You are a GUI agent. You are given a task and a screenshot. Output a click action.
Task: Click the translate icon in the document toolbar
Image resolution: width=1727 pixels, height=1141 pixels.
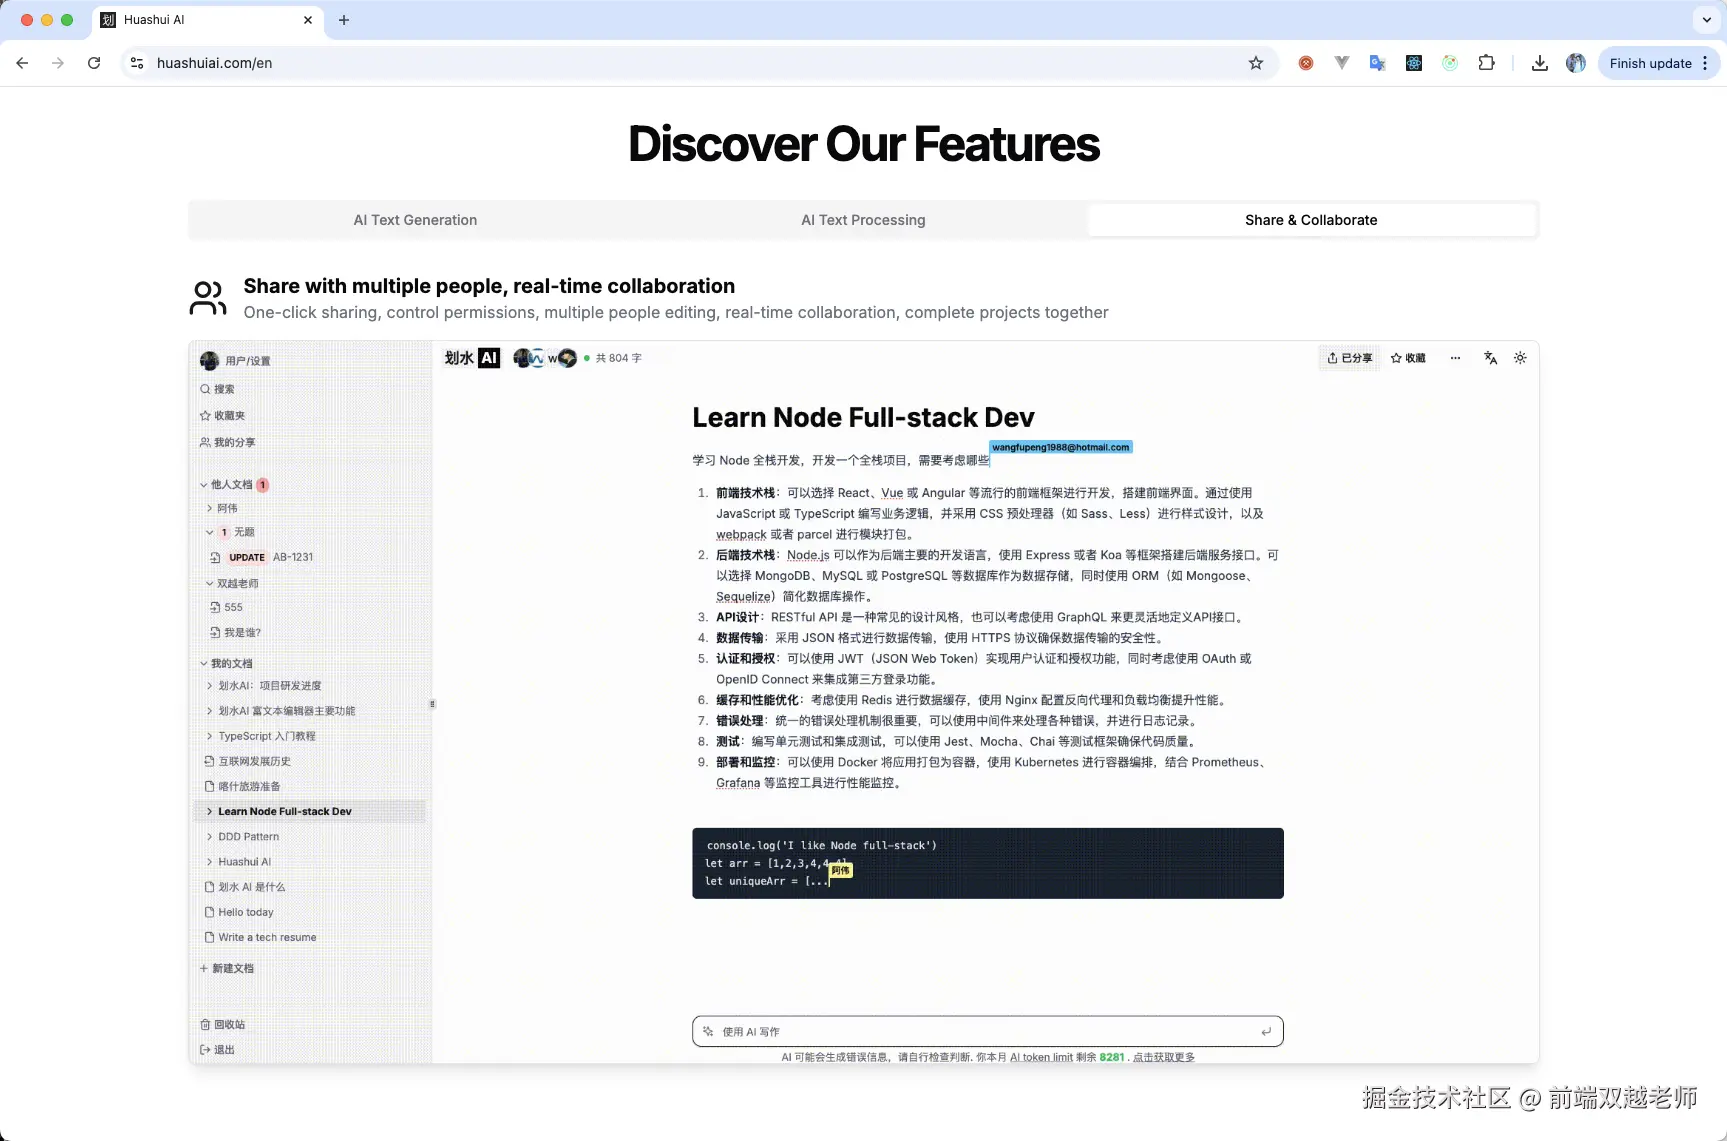1490,357
